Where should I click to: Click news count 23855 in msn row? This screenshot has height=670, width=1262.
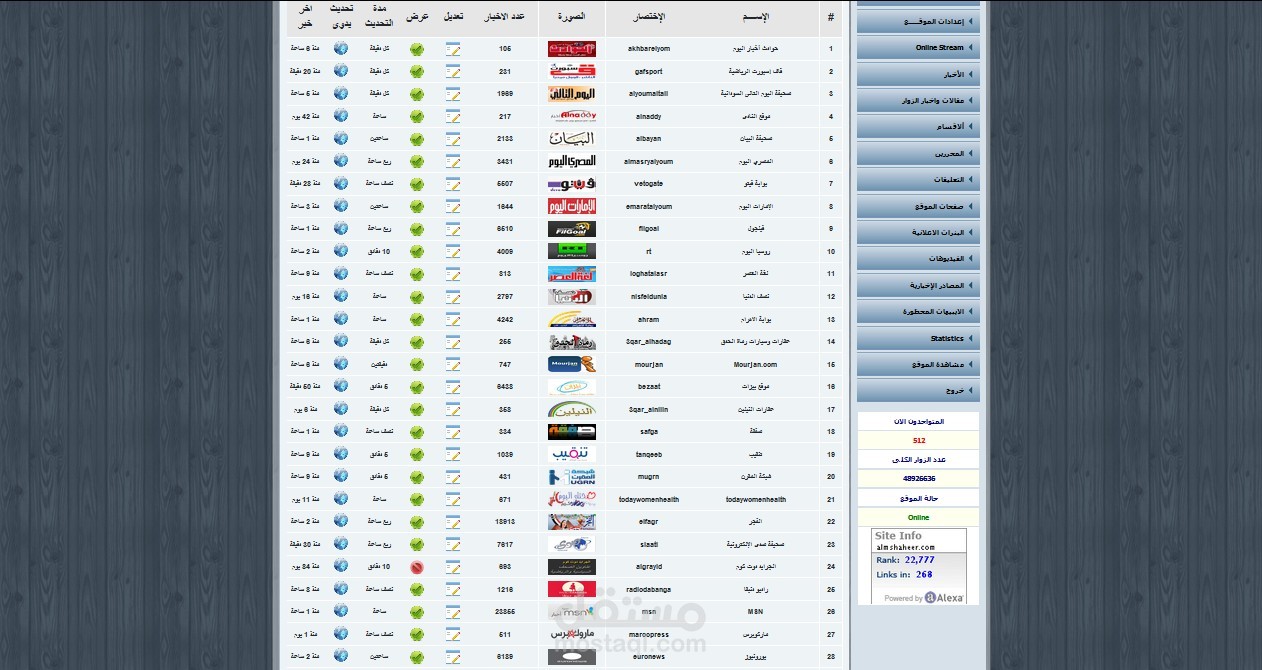point(505,611)
